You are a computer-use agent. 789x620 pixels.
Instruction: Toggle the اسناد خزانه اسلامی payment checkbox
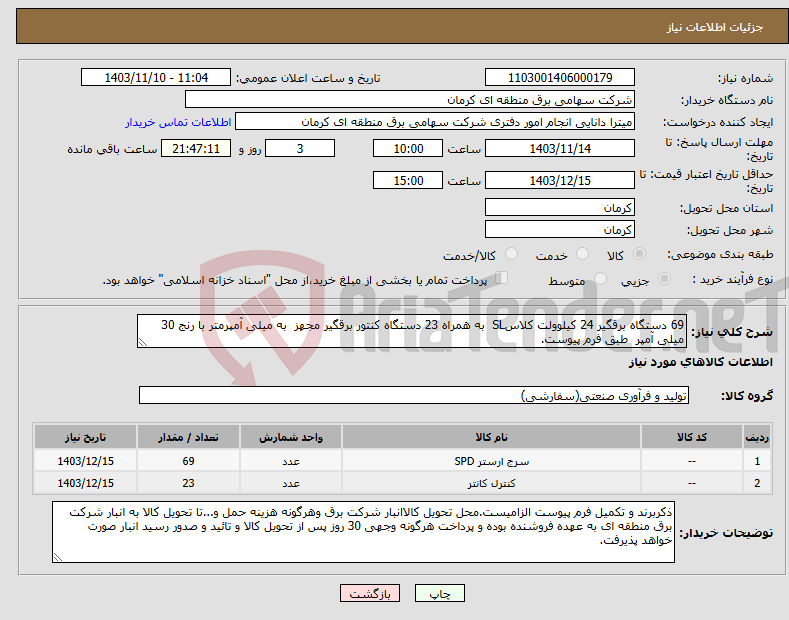501,278
